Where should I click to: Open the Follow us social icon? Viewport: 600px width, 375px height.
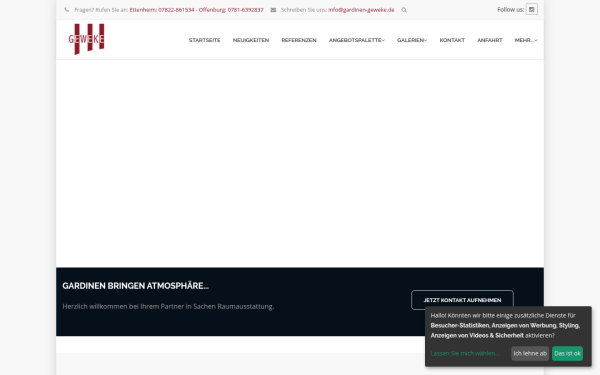click(x=532, y=9)
